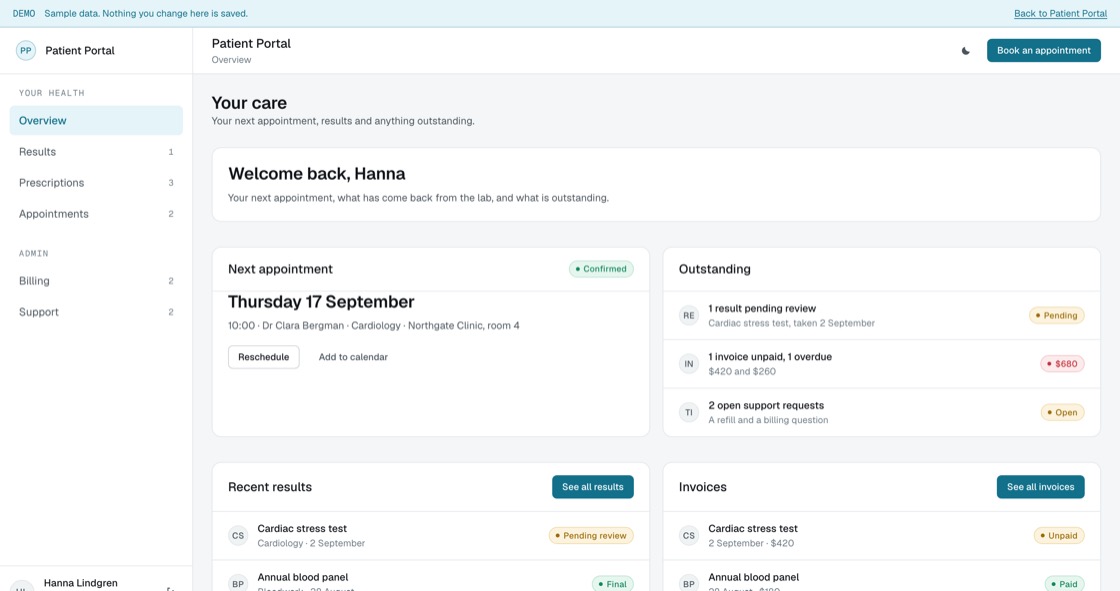Image resolution: width=1120 pixels, height=591 pixels.
Task: Click the IN avatar for unpaid invoices
Action: point(689,364)
